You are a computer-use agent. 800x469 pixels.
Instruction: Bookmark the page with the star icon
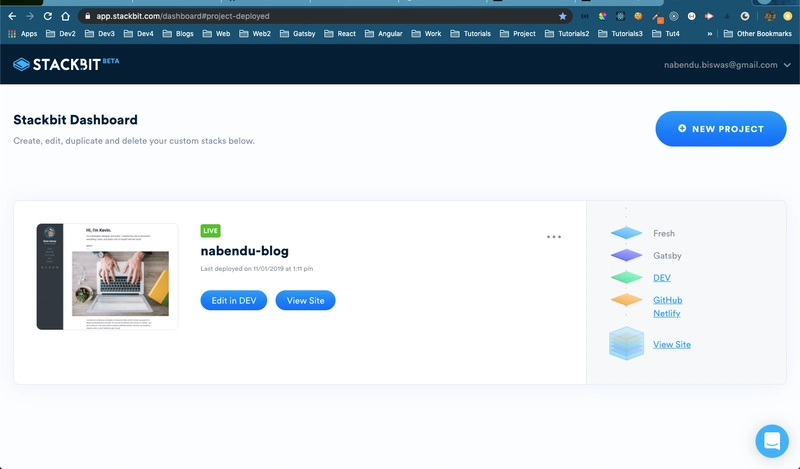[563, 16]
